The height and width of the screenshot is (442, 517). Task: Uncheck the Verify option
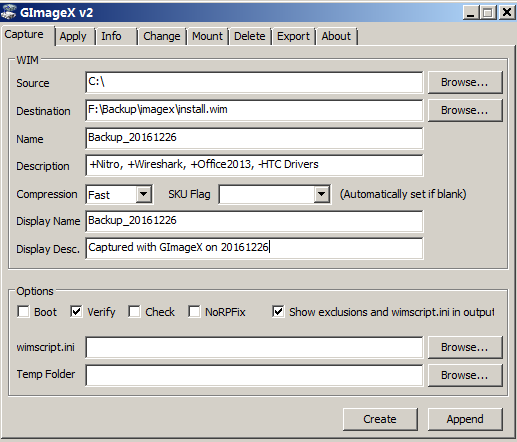click(76, 312)
